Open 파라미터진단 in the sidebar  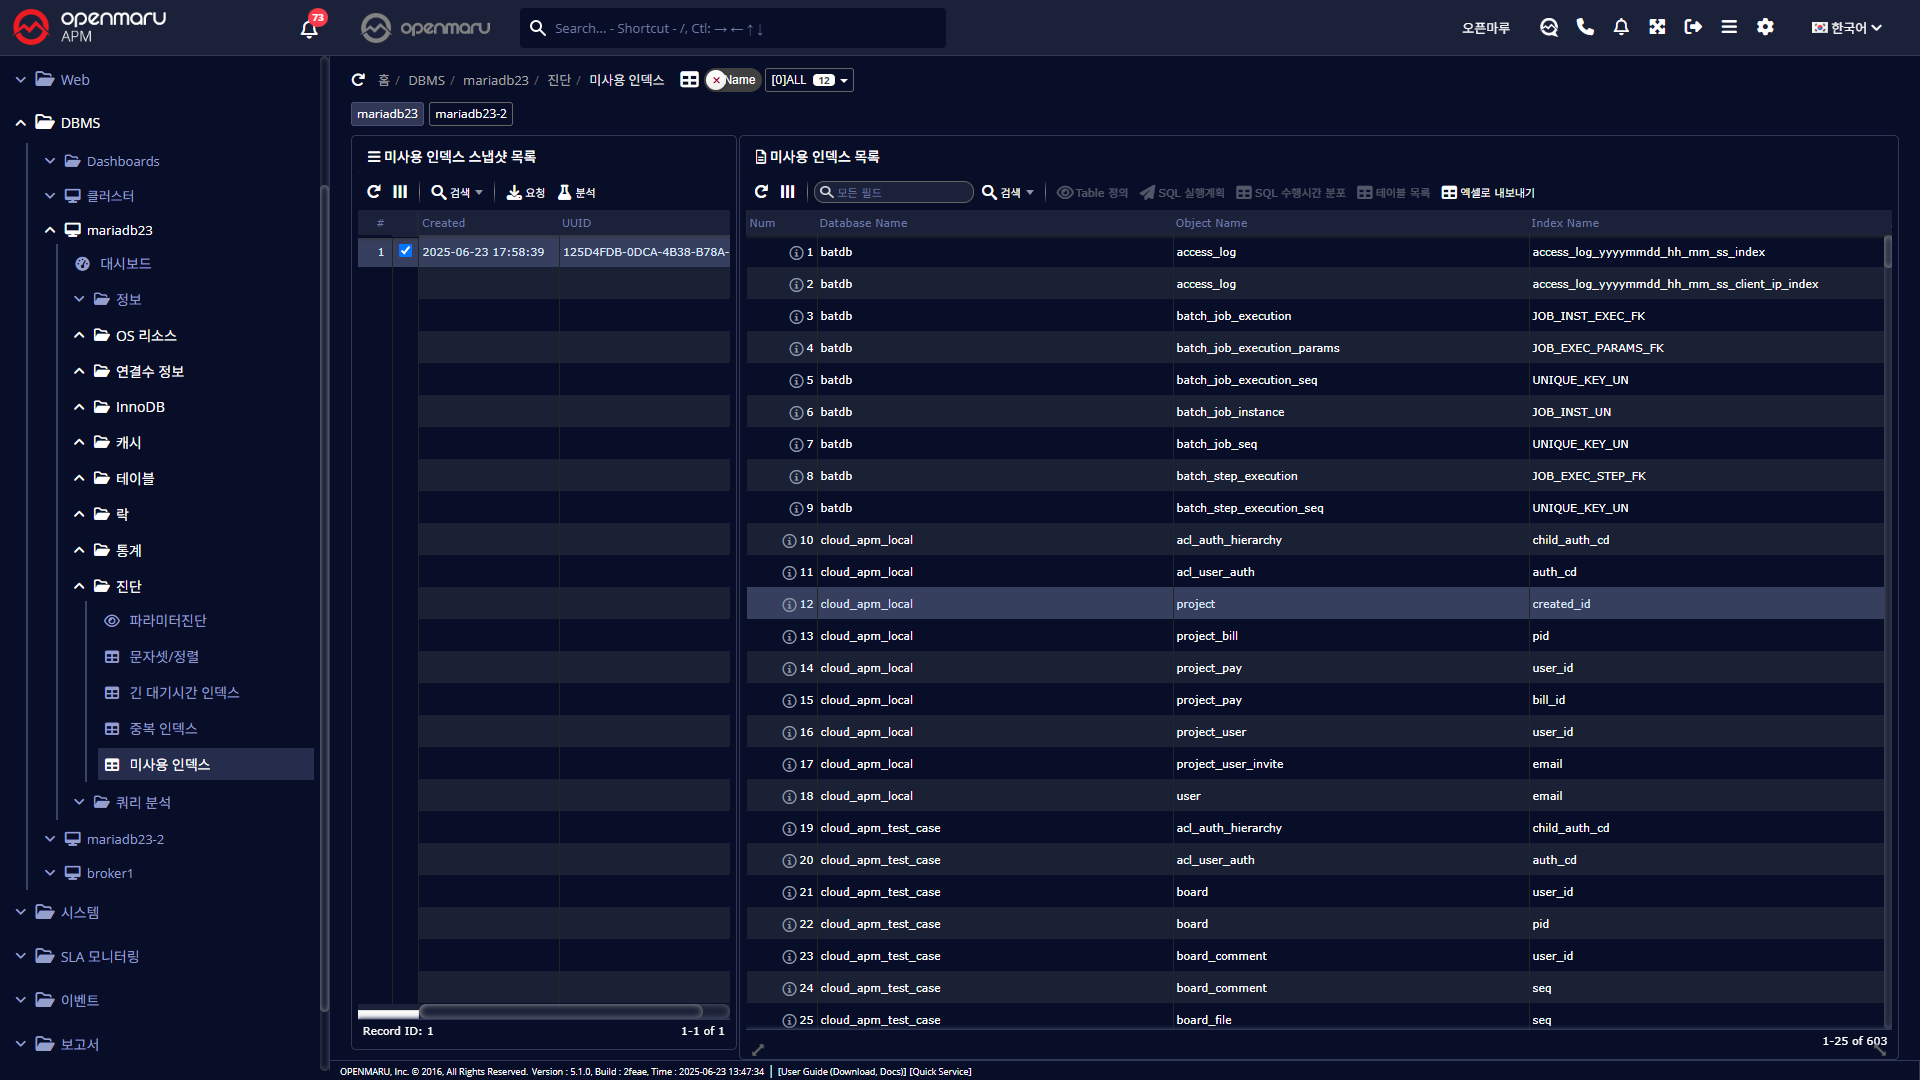[x=167, y=621]
